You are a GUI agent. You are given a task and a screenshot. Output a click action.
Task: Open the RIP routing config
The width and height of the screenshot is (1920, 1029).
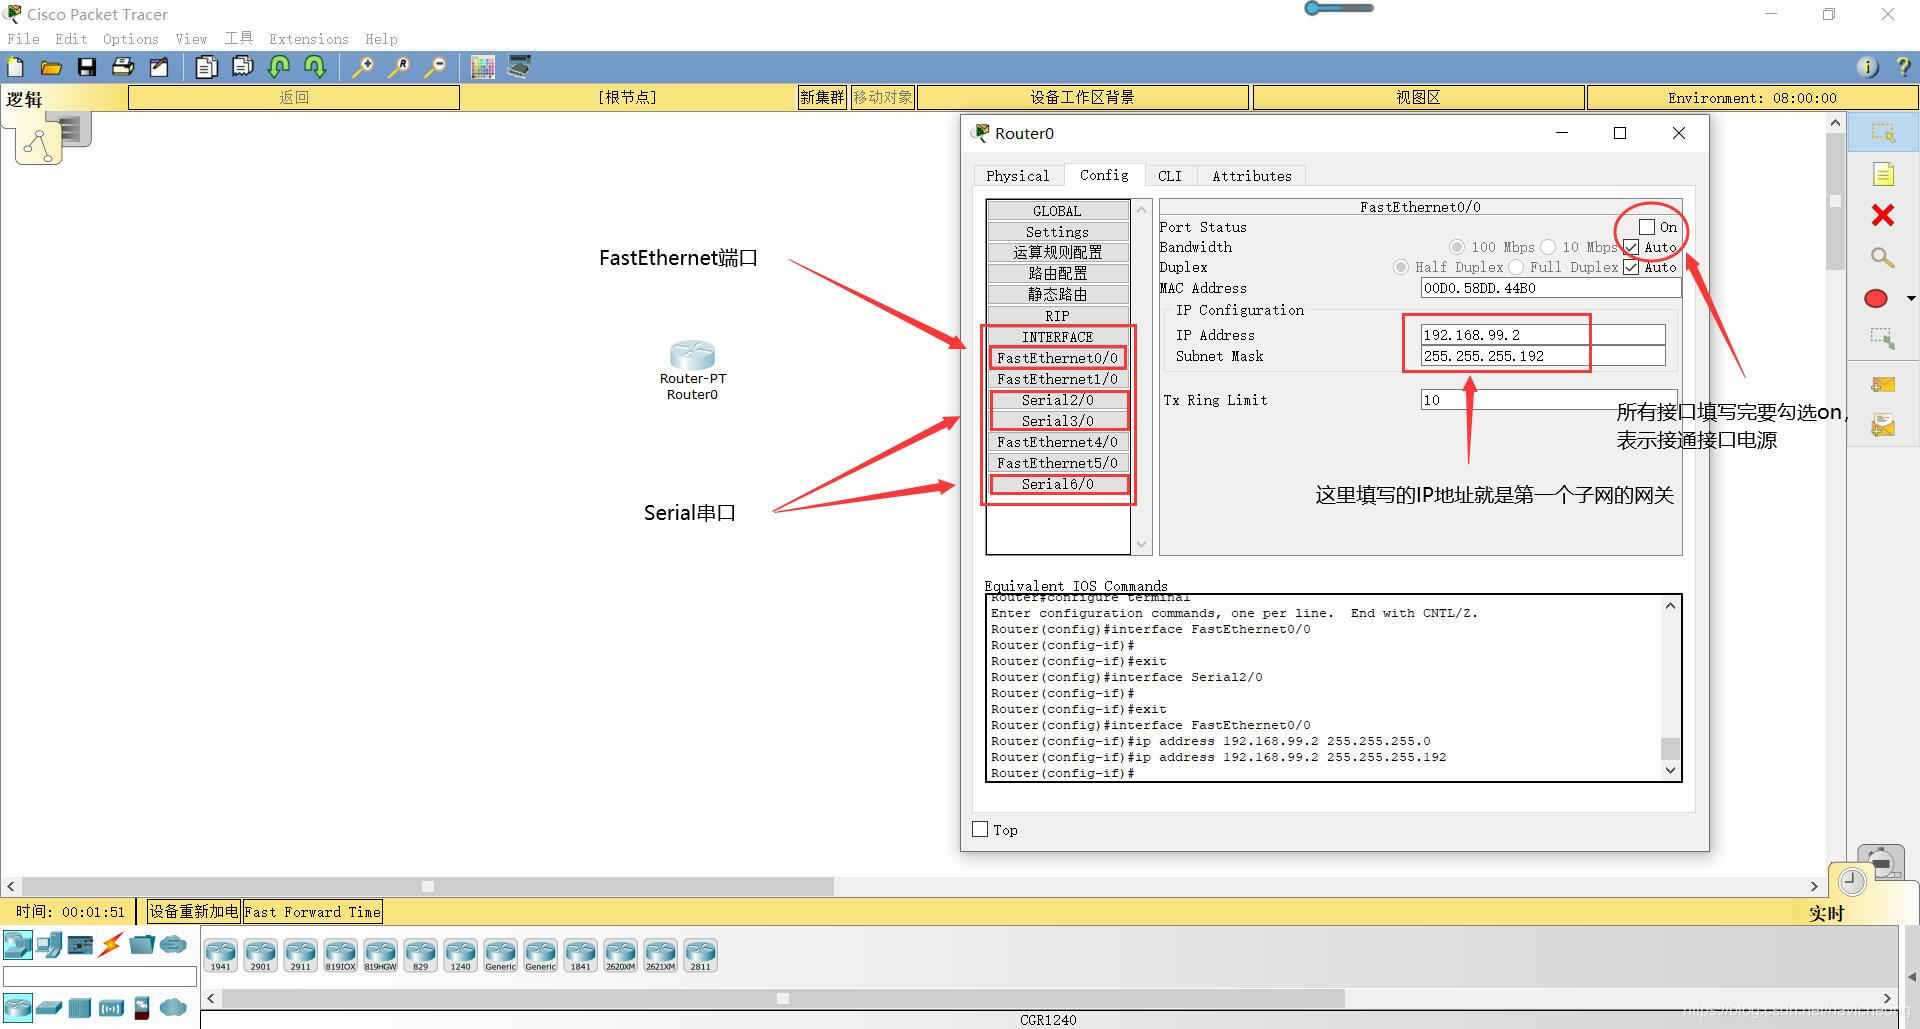click(x=1057, y=315)
